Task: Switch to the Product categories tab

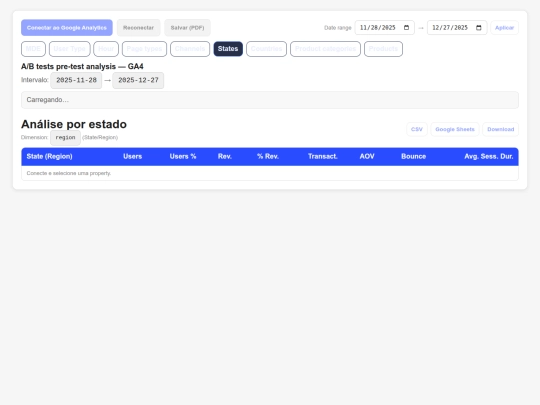Action: 325,49
